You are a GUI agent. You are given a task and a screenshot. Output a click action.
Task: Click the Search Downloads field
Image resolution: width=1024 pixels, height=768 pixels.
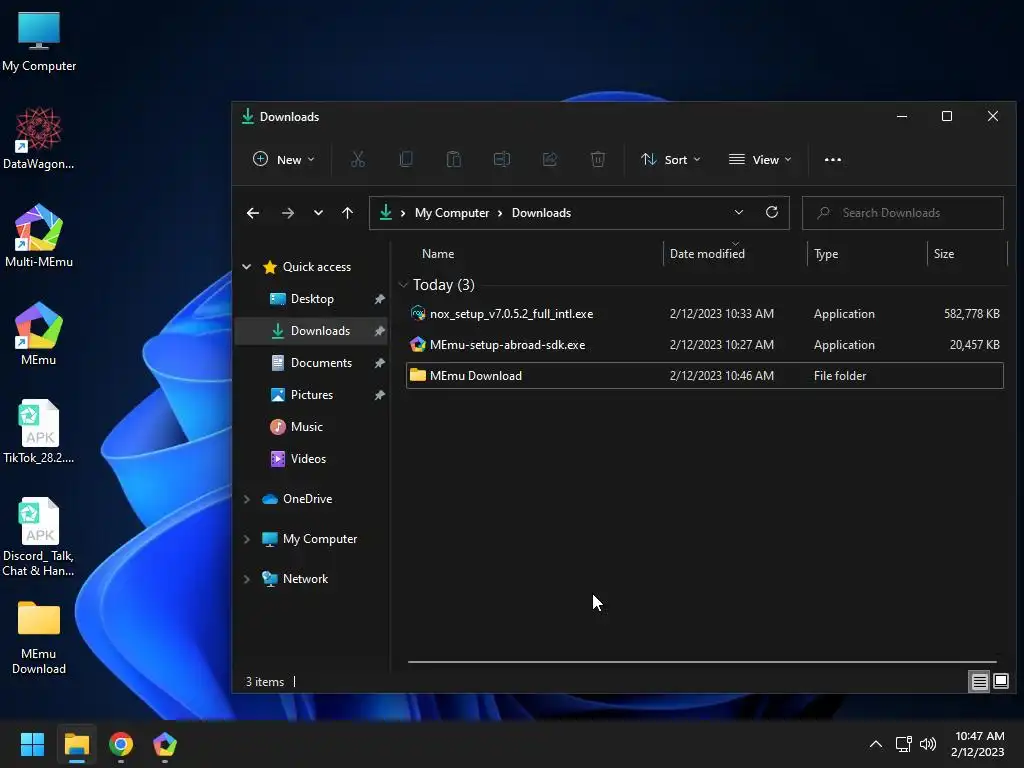903,213
